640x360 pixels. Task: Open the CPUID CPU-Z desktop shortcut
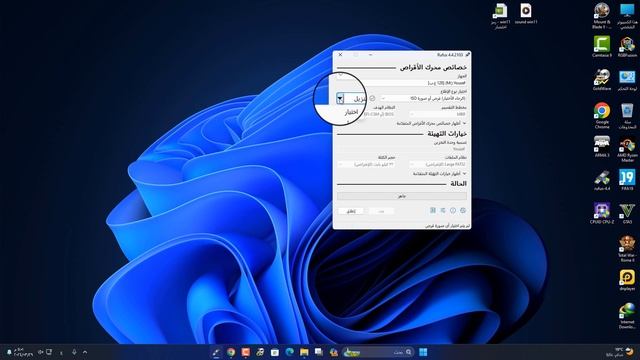tap(602, 213)
